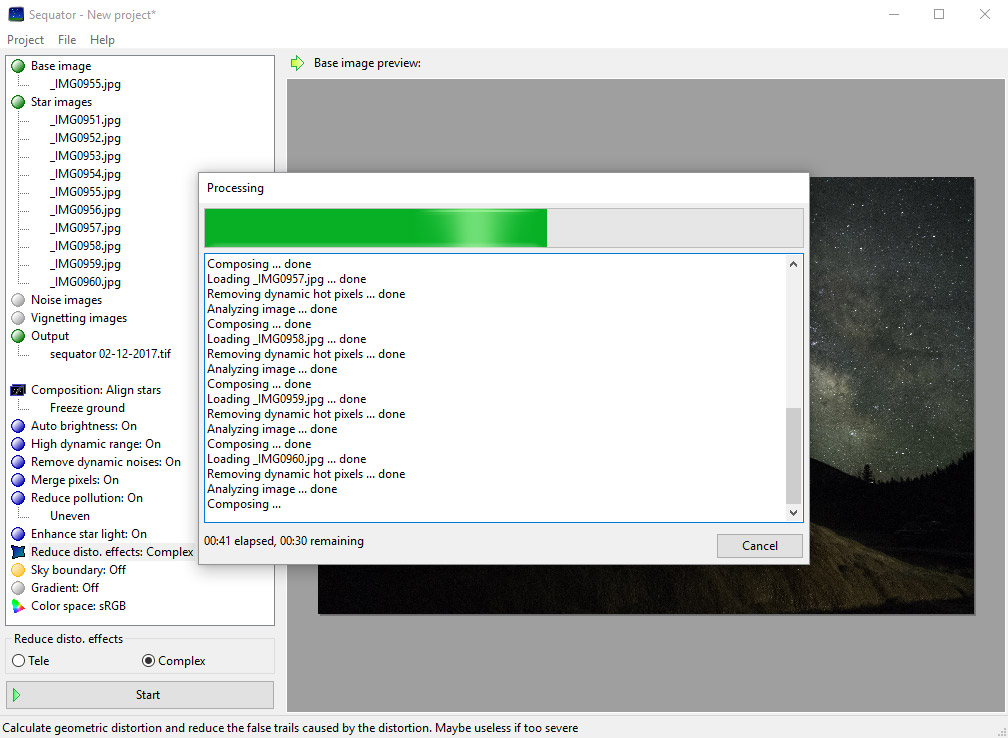The image size is (1008, 738).
Task: Click the Noise images label
Action: pos(66,300)
